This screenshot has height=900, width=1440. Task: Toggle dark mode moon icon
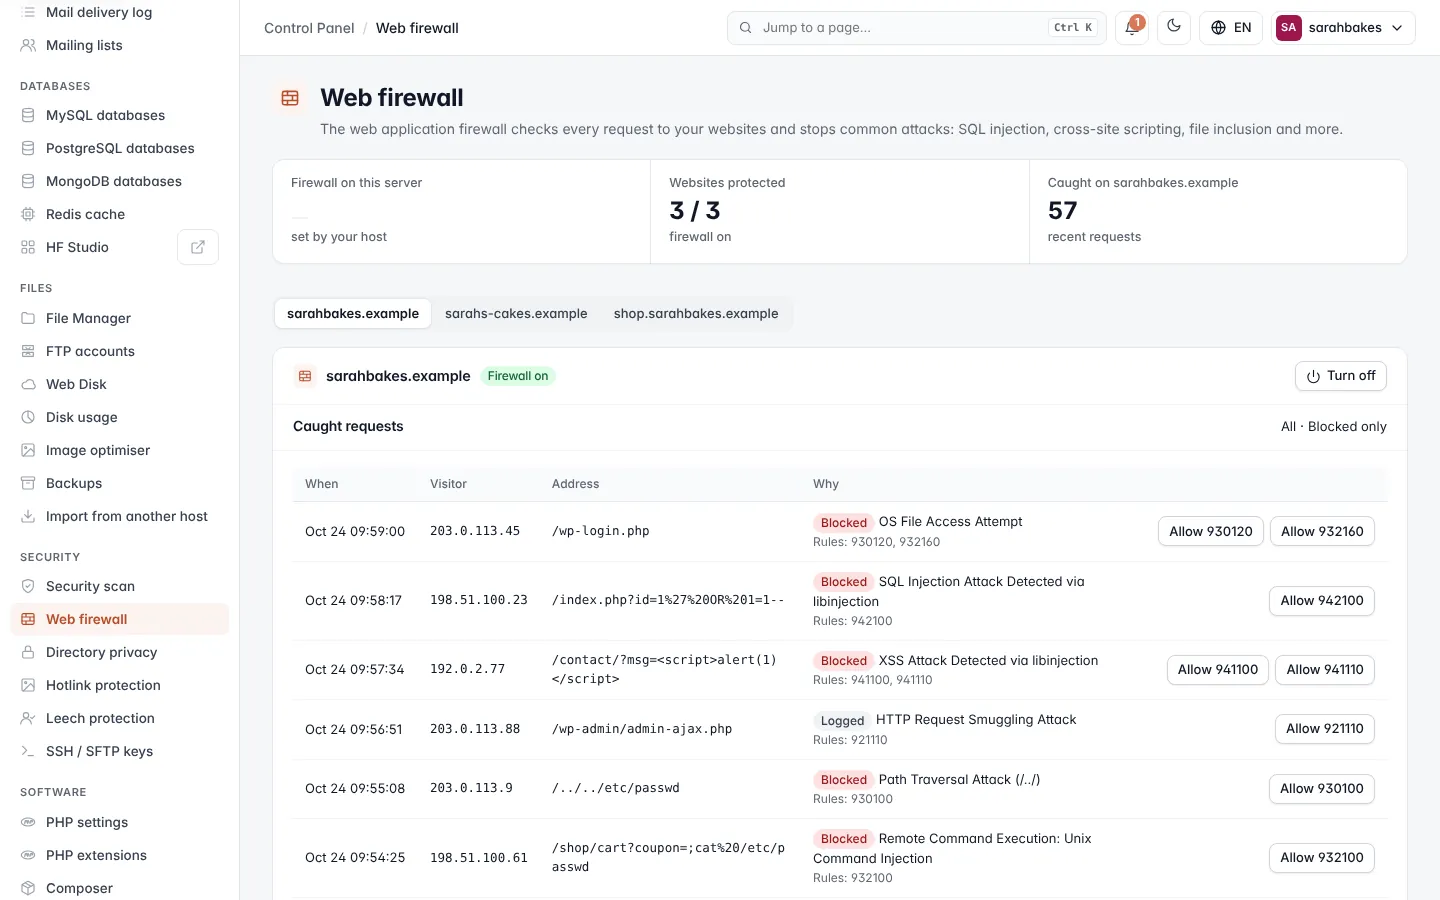tap(1174, 28)
